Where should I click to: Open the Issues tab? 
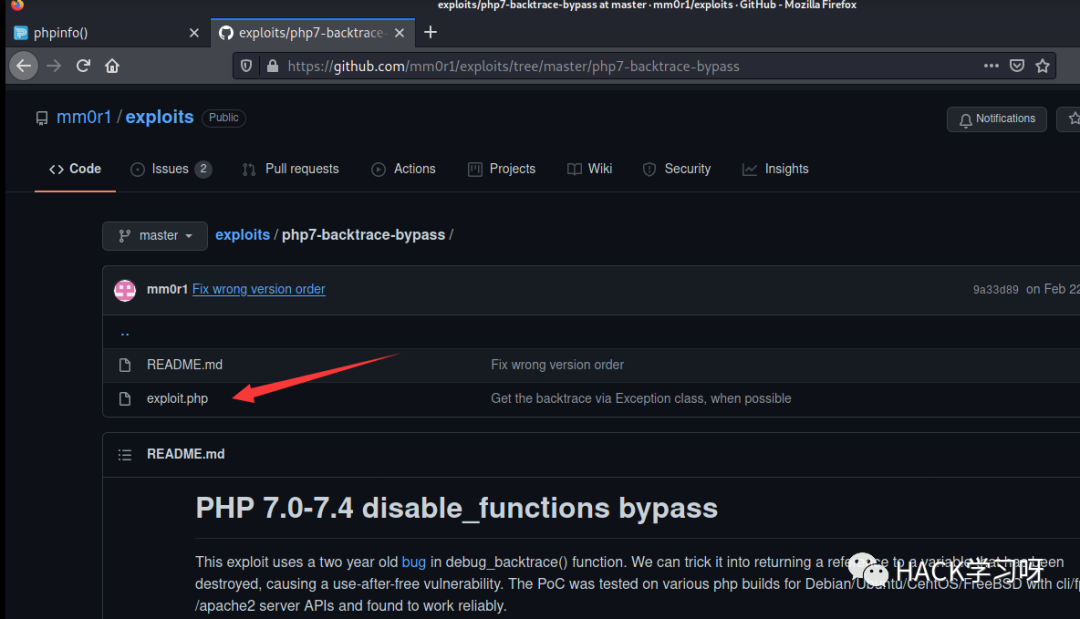click(171, 169)
